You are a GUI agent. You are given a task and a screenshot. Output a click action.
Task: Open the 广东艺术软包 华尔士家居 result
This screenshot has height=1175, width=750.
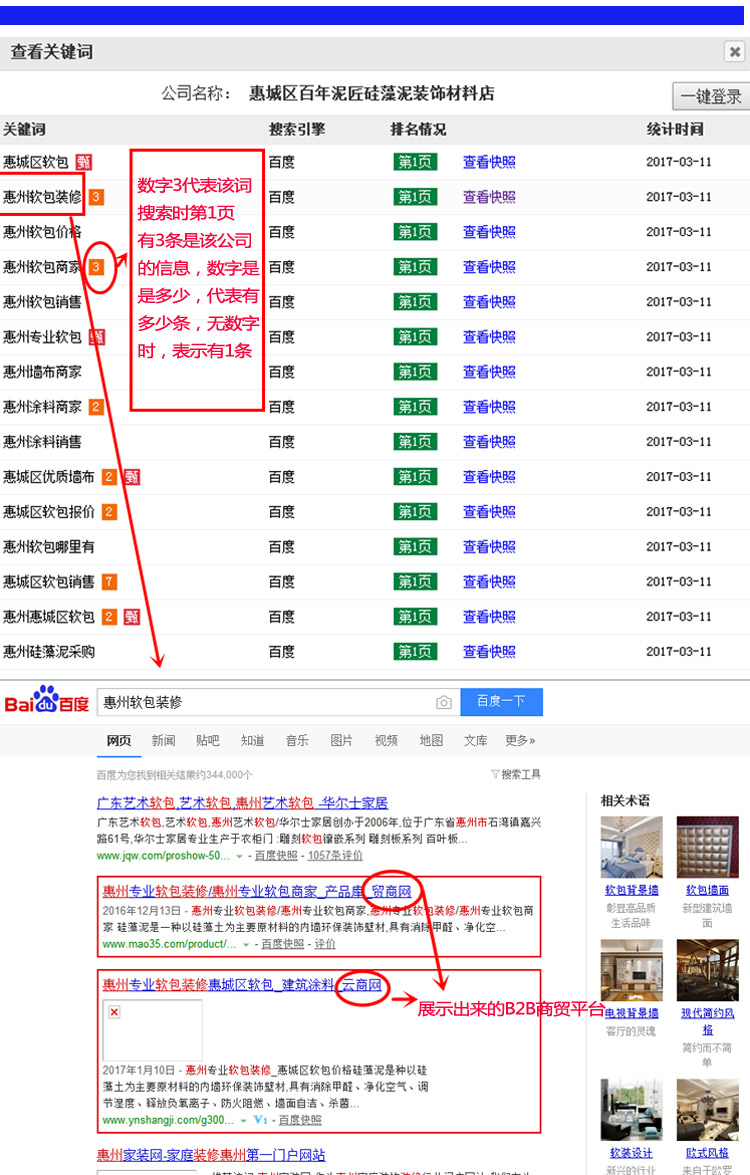242,803
